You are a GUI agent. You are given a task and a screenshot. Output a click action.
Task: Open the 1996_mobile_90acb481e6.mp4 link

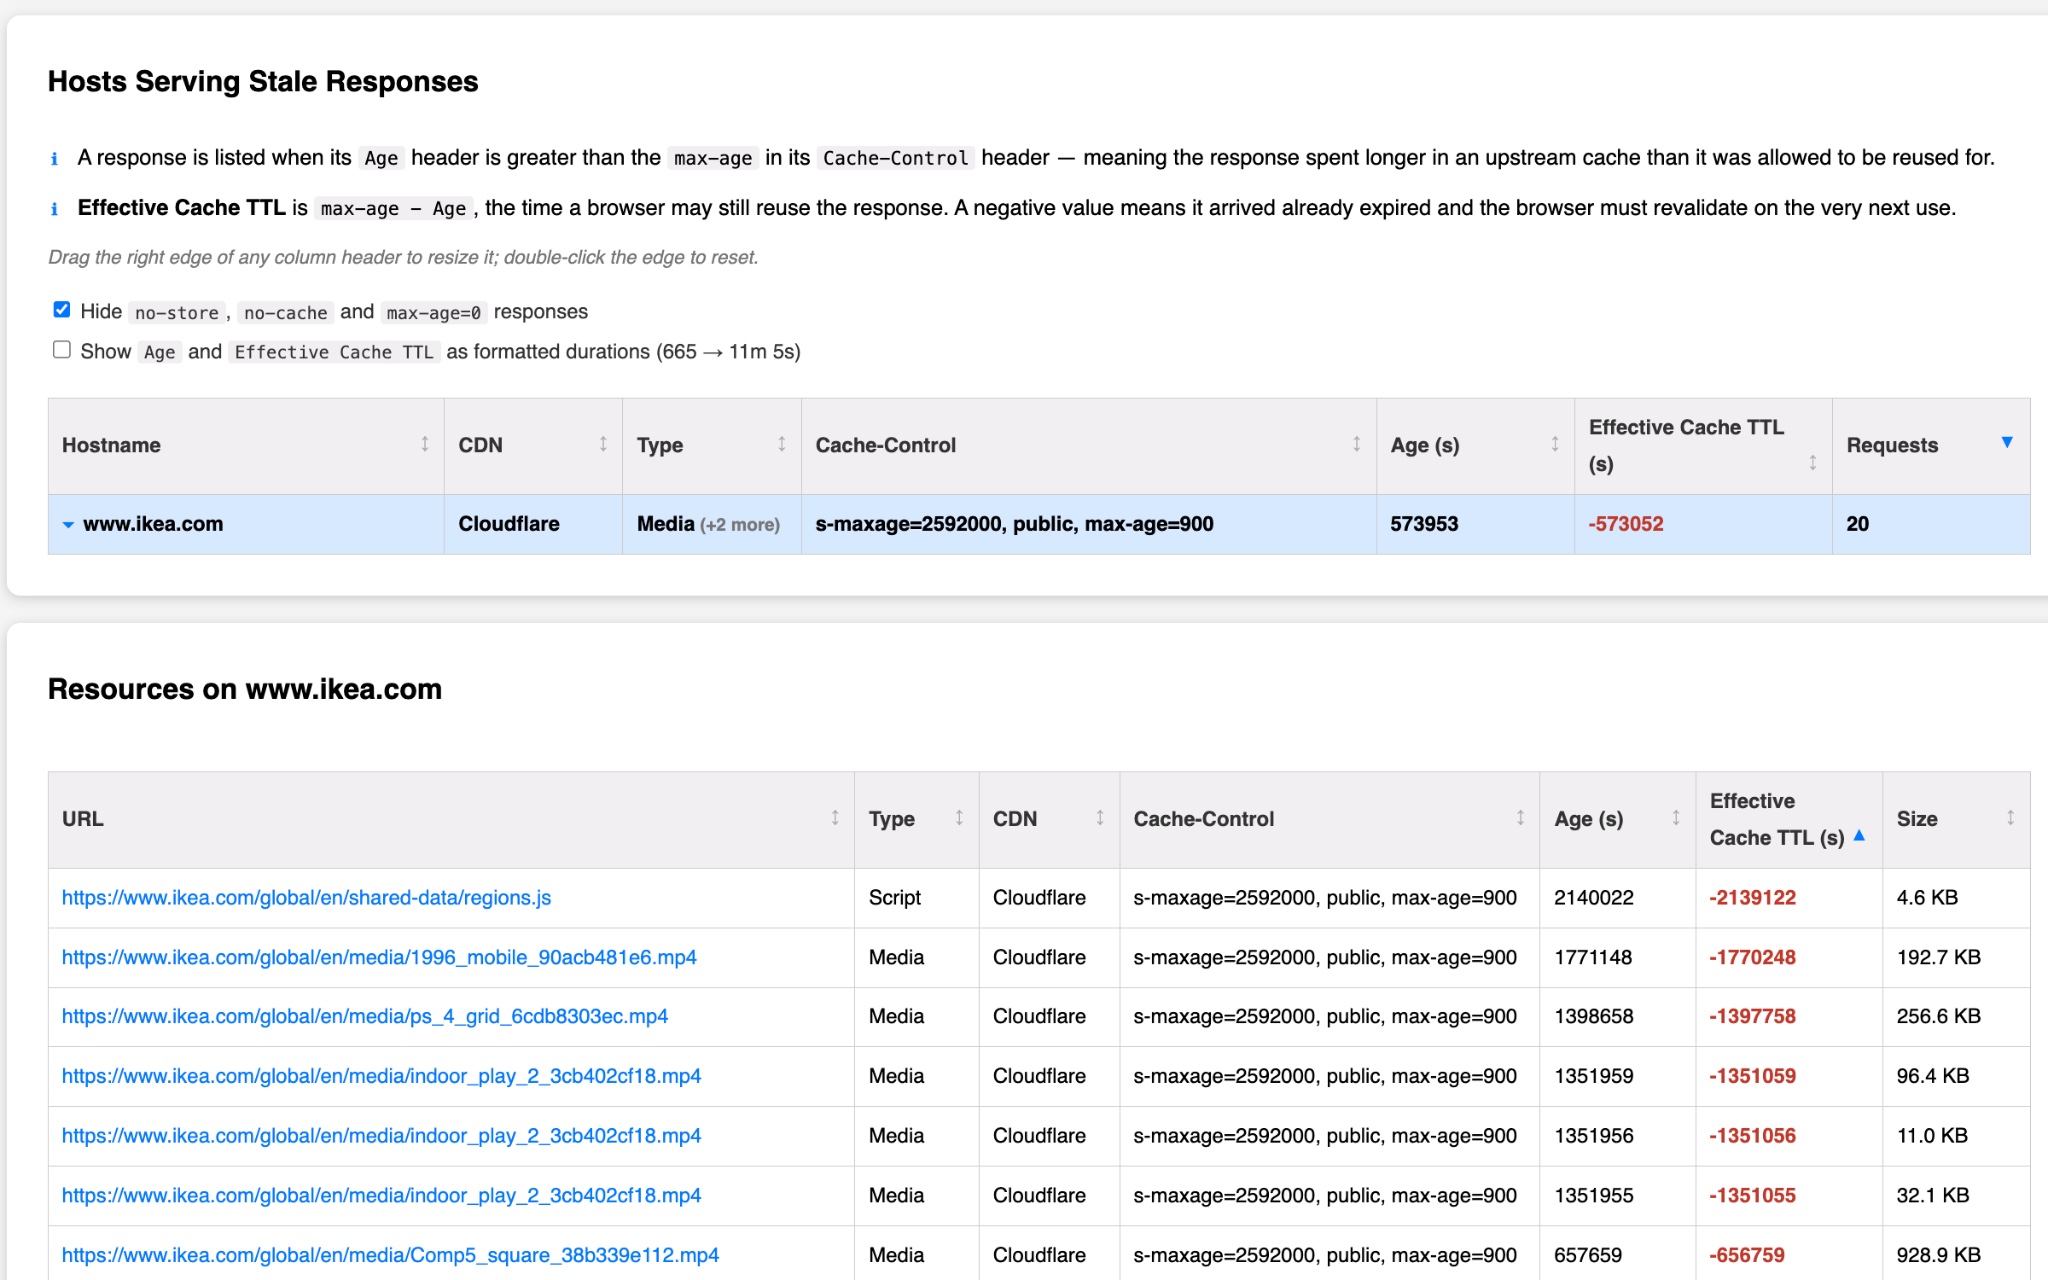[379, 957]
